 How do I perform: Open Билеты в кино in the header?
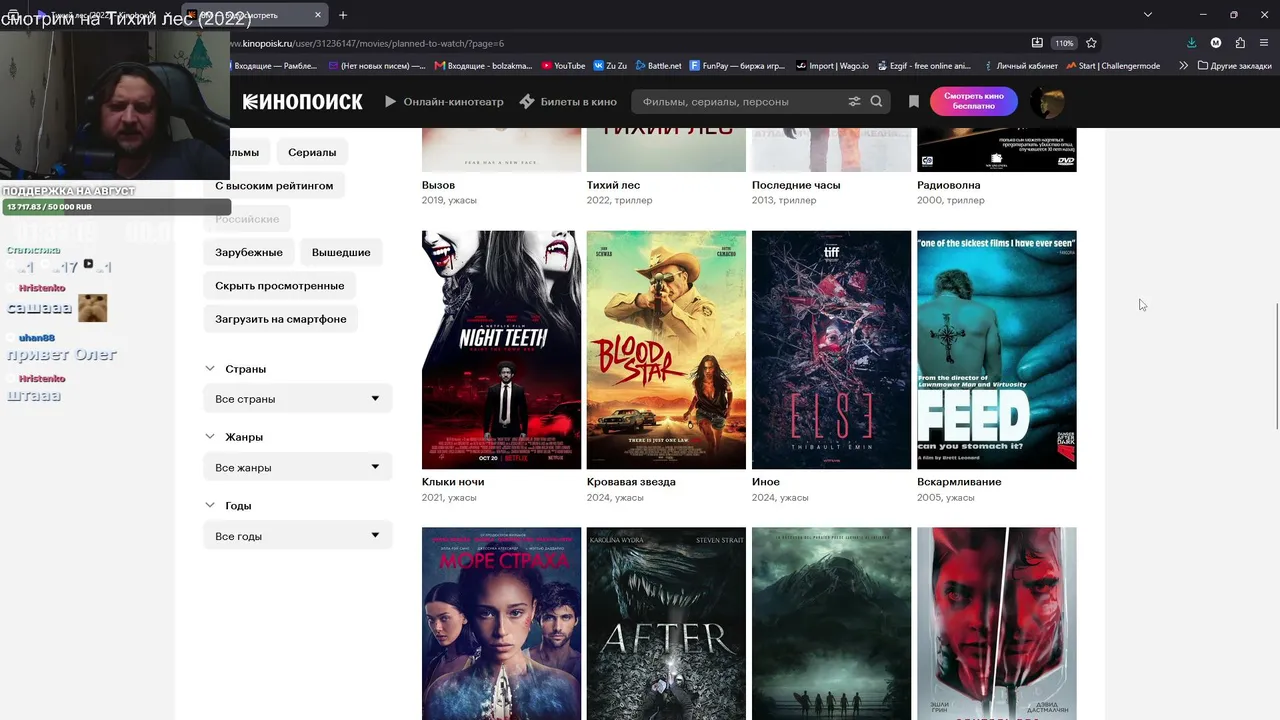[568, 102]
